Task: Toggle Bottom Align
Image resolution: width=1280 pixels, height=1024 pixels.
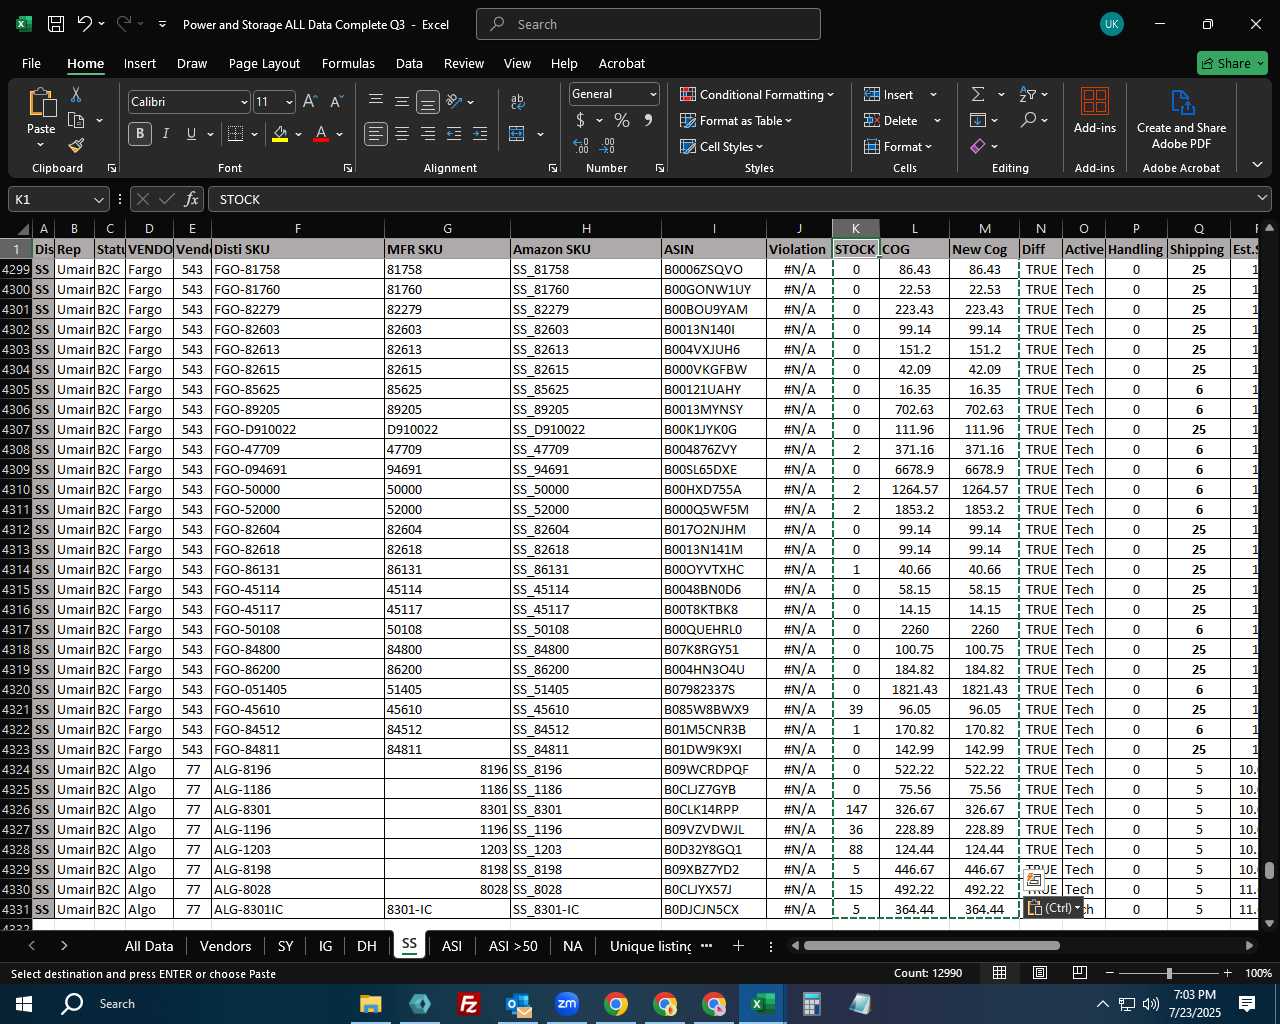Action: tap(428, 102)
